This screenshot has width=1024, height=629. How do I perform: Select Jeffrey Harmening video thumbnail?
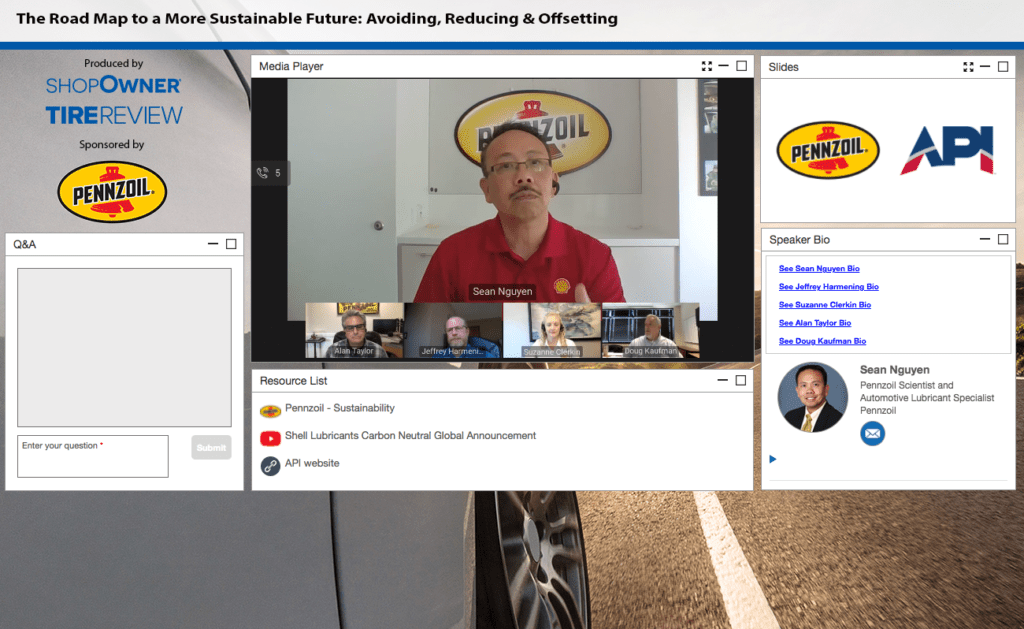pos(453,330)
